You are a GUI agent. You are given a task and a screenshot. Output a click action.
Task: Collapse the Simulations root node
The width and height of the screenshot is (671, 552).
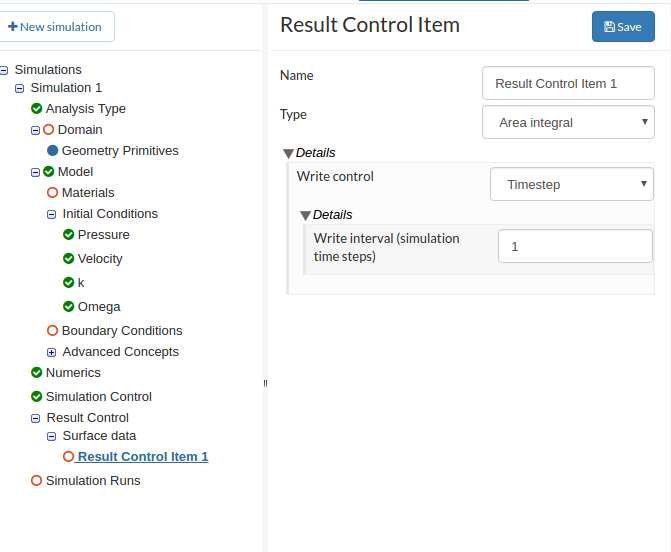[x=5, y=70]
